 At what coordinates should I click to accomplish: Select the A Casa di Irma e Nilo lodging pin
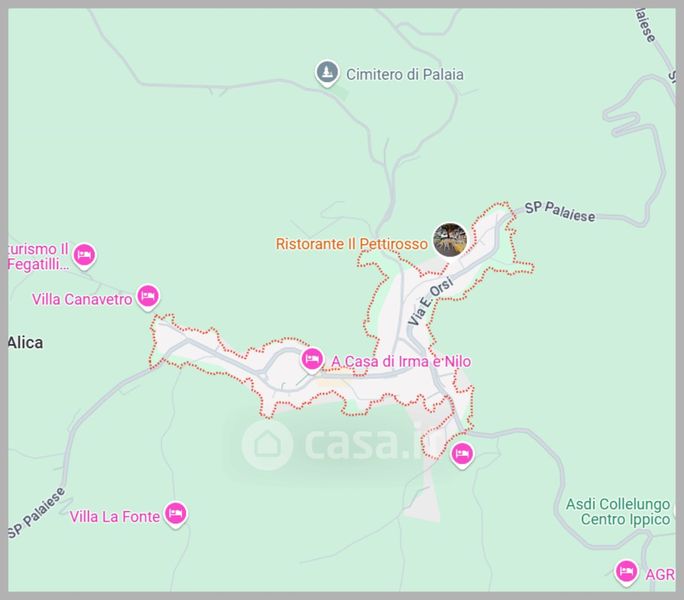point(312,360)
